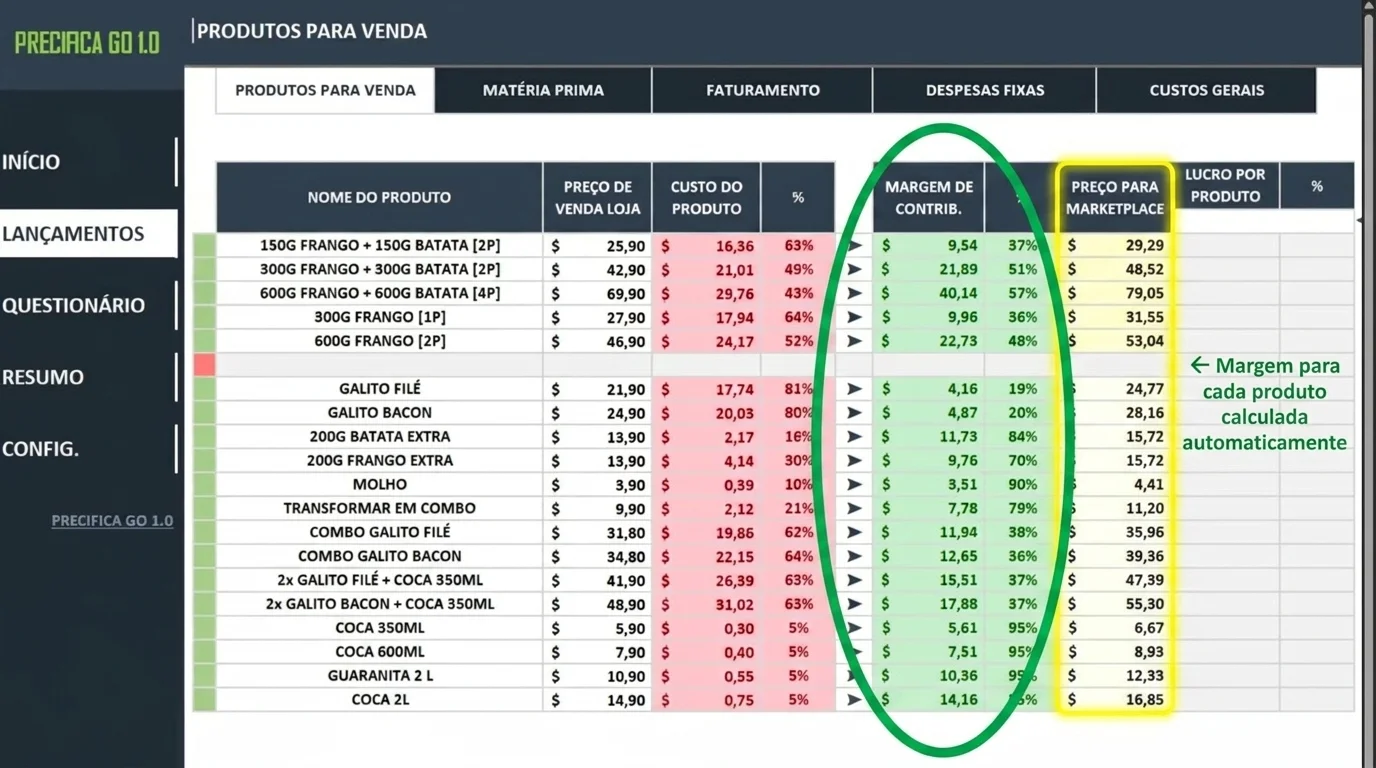Viewport: 1376px width, 768px height.
Task: Click the arrow icon next to COMBO GALITO BACON
Action: tap(855, 556)
